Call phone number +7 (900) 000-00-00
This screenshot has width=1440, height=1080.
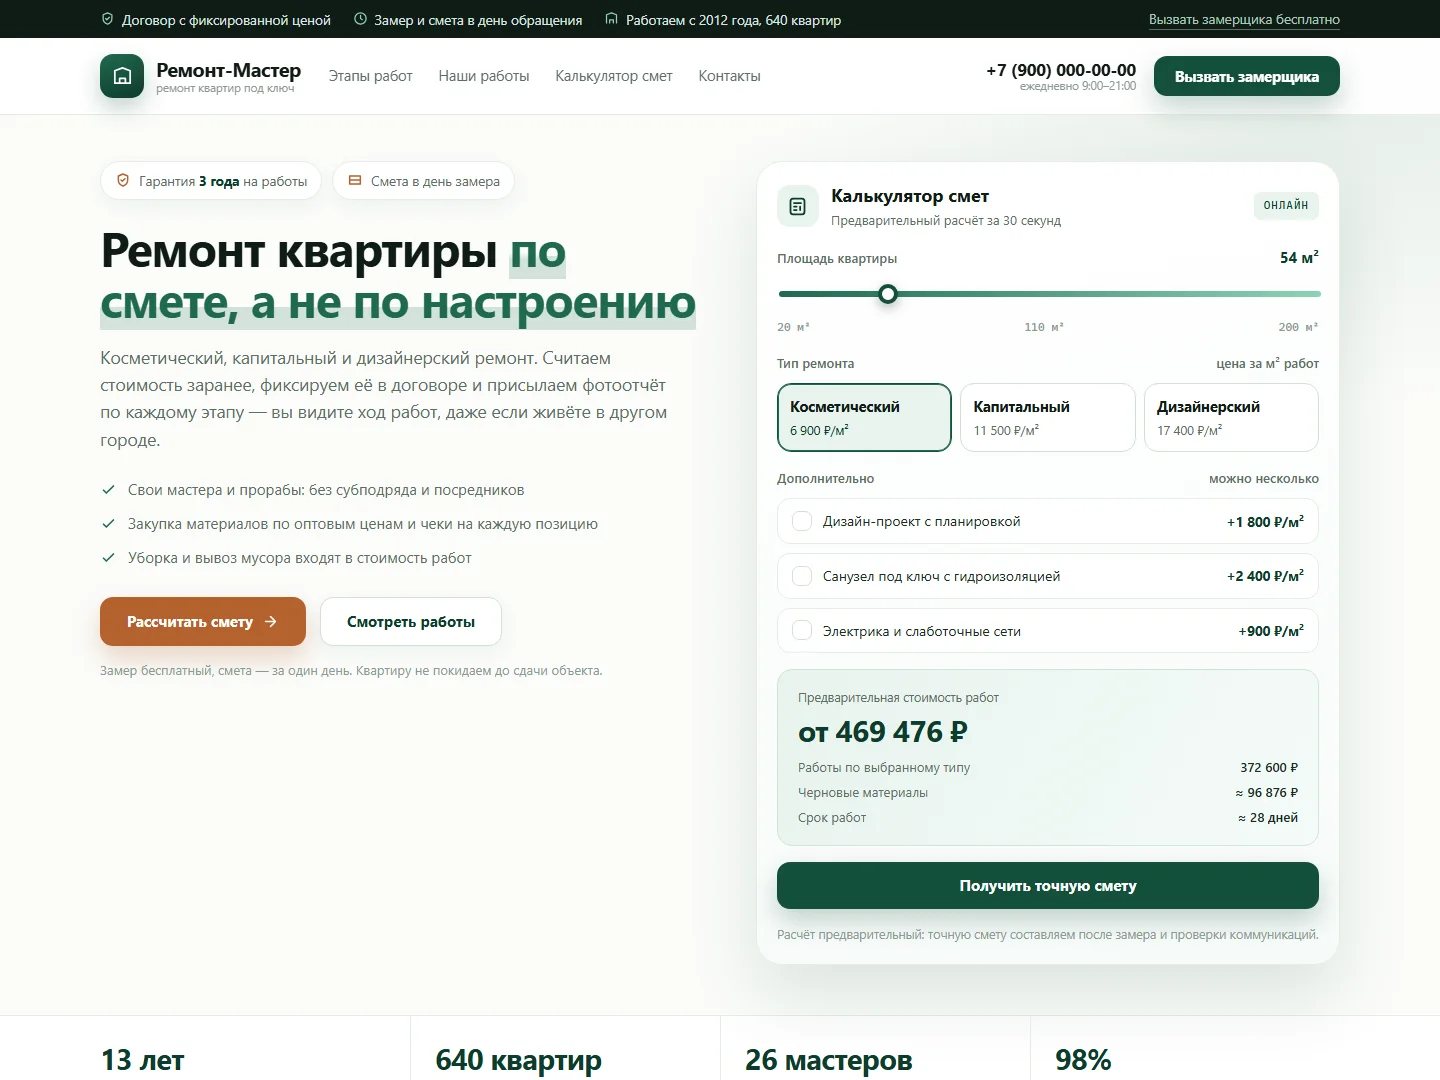[1061, 70]
